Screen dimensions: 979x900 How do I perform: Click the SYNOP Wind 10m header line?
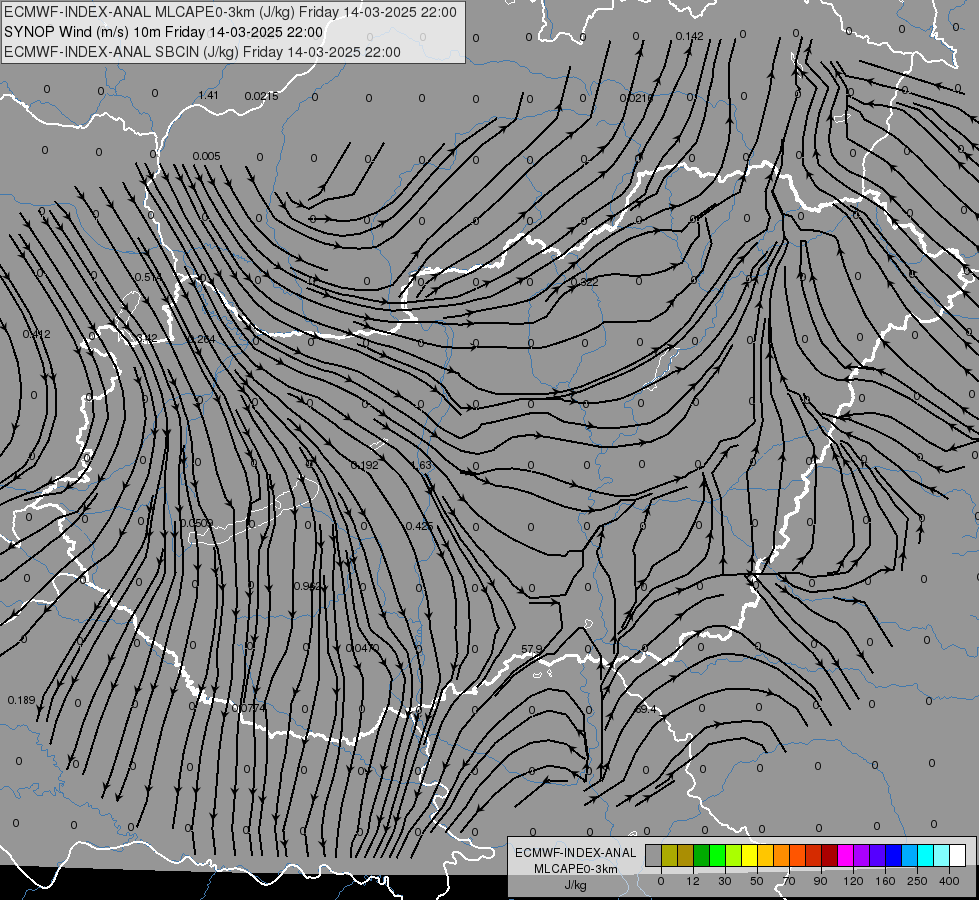pos(164,32)
